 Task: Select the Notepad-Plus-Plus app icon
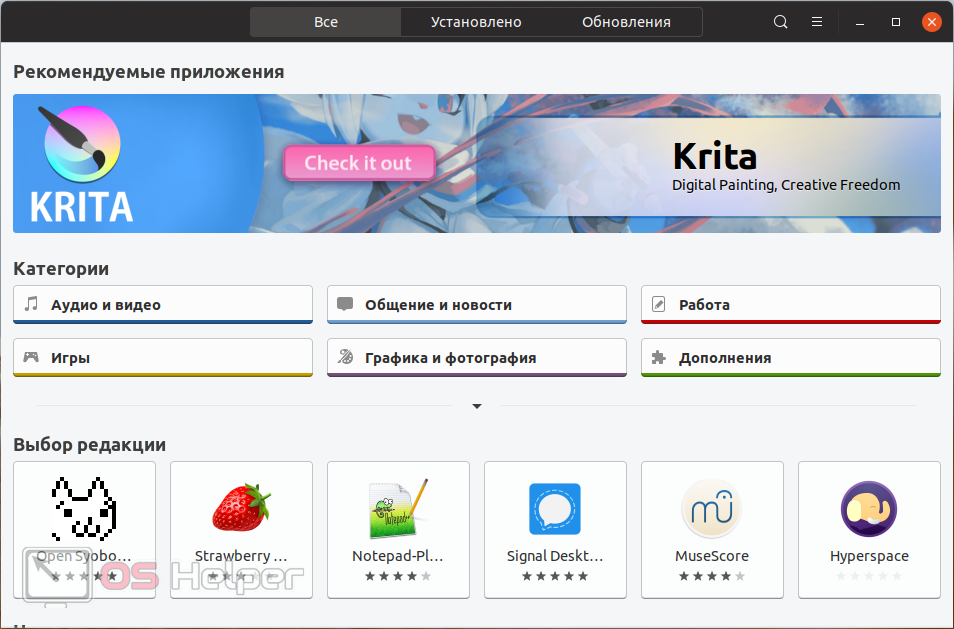(x=398, y=507)
